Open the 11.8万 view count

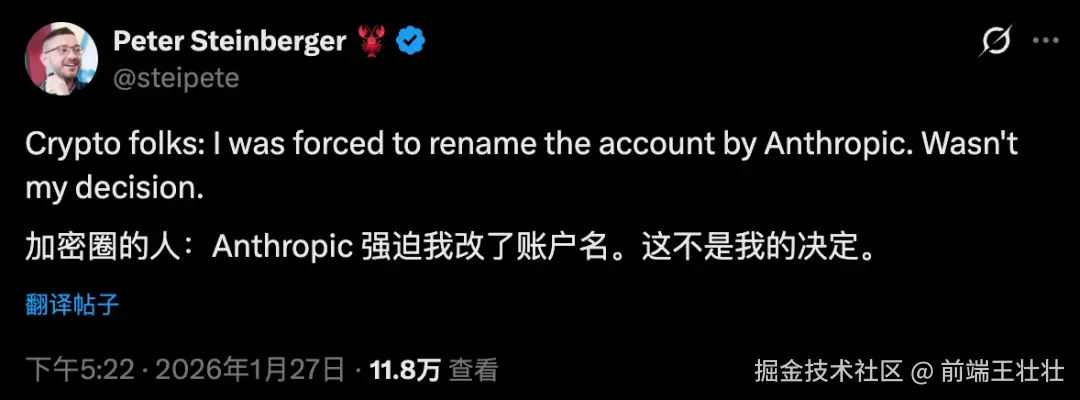coord(405,371)
